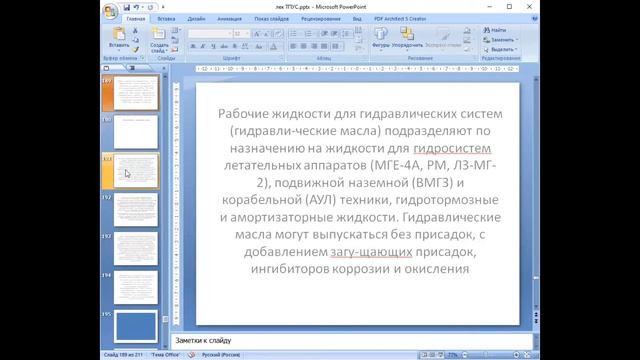This screenshot has height=360, width=640.
Task: Select slide thumbnail 192
Action: [136, 210]
